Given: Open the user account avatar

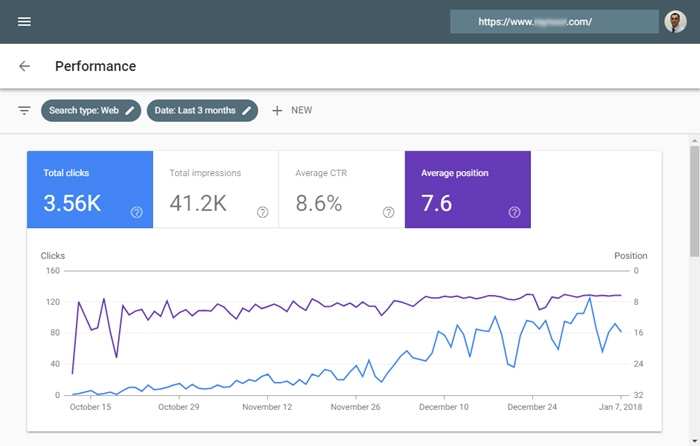Looking at the screenshot, I should coord(675,21).
